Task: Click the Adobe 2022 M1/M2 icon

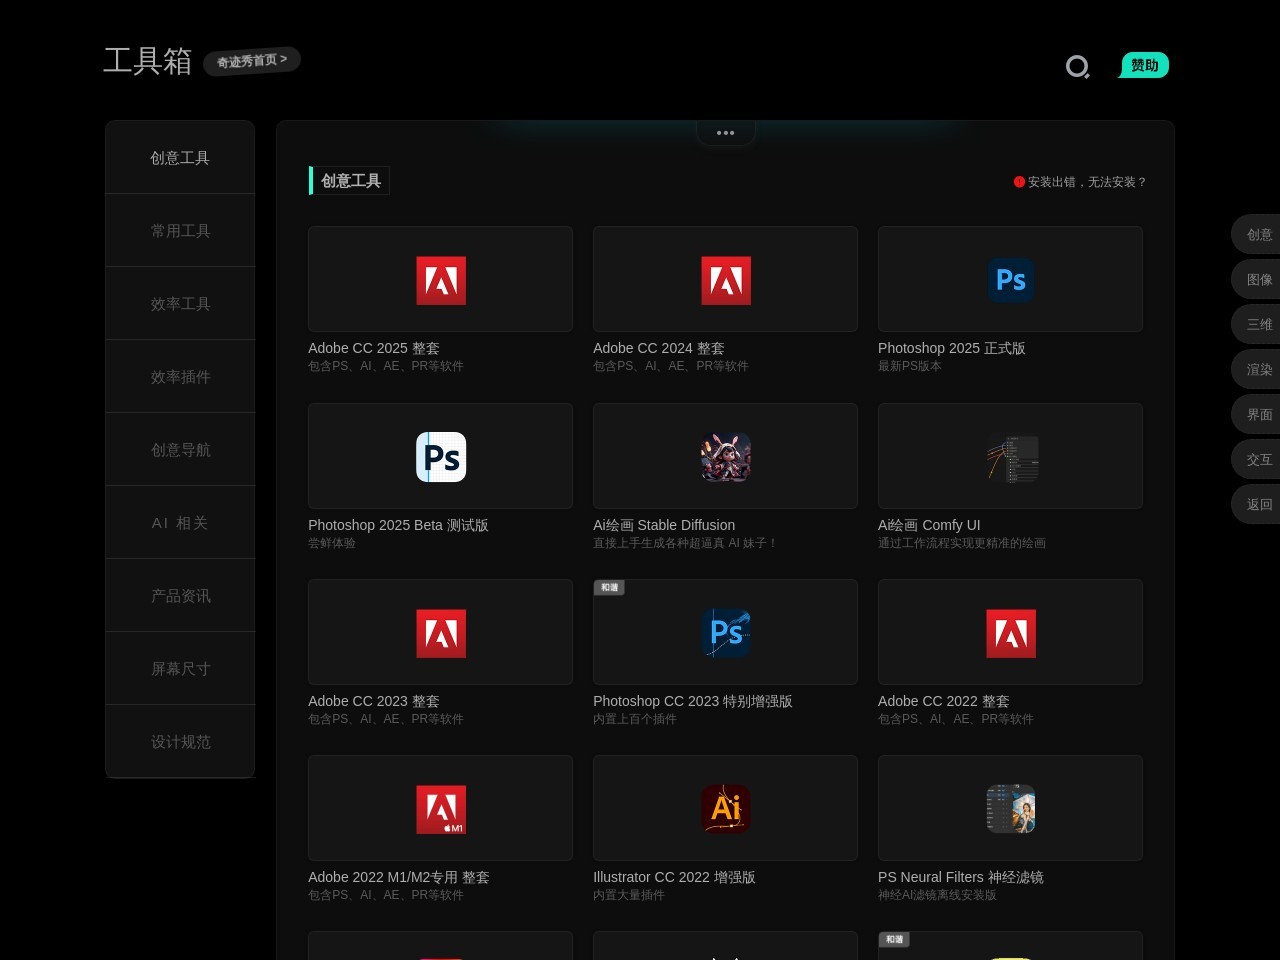Action: [441, 809]
